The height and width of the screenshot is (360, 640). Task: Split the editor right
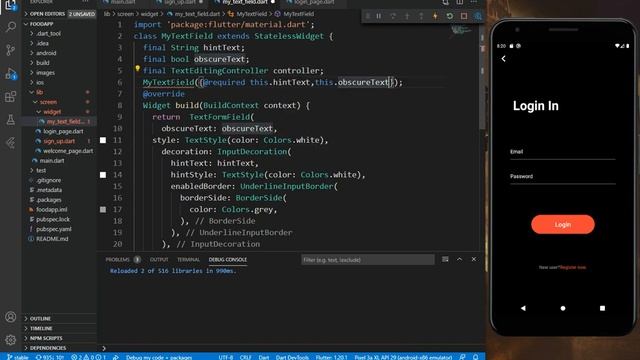(460, 2)
